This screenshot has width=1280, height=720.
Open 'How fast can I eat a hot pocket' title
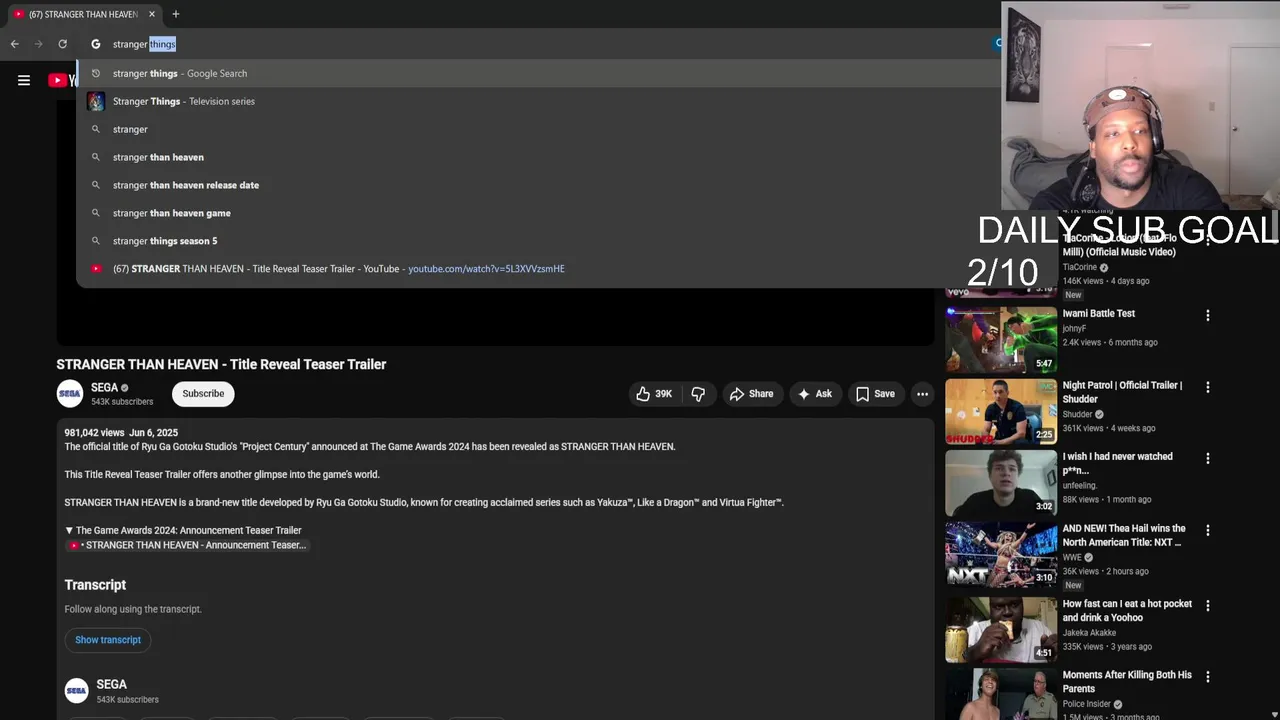coord(1127,611)
